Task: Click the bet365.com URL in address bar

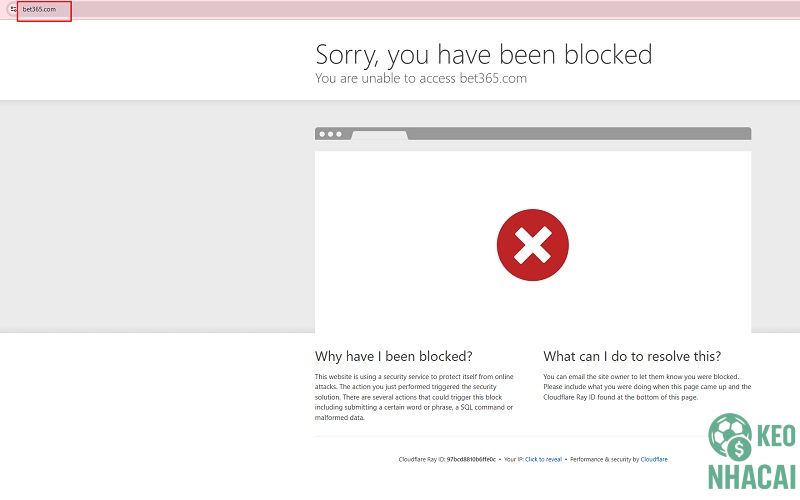Action: [39, 9]
